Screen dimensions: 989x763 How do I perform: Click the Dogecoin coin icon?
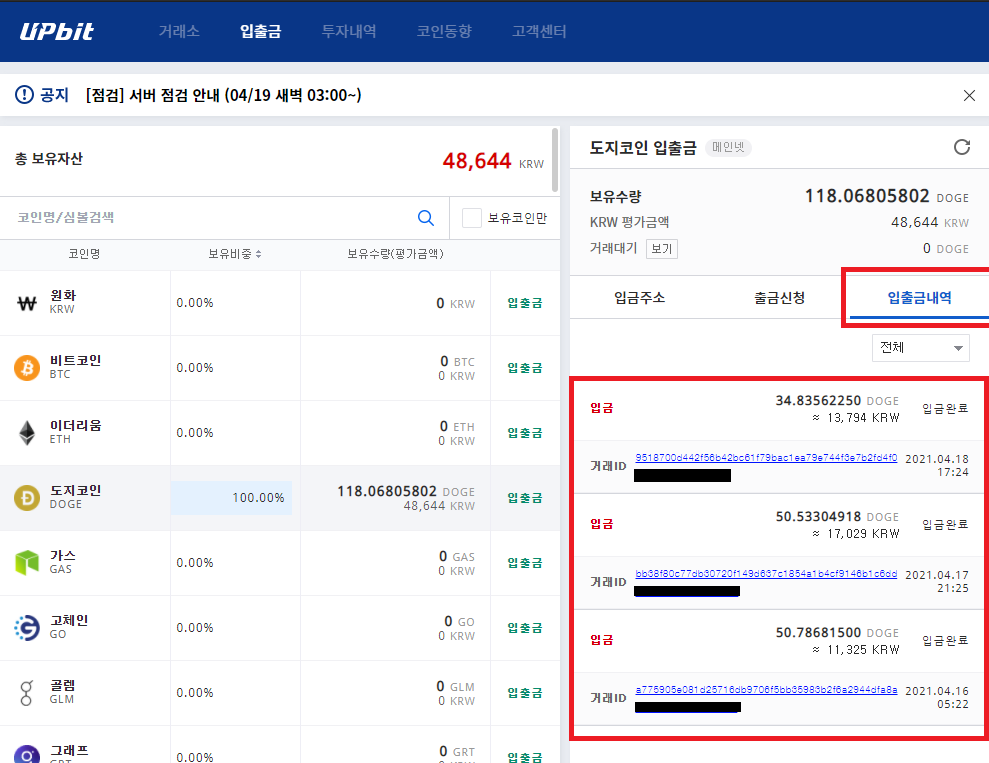26,498
